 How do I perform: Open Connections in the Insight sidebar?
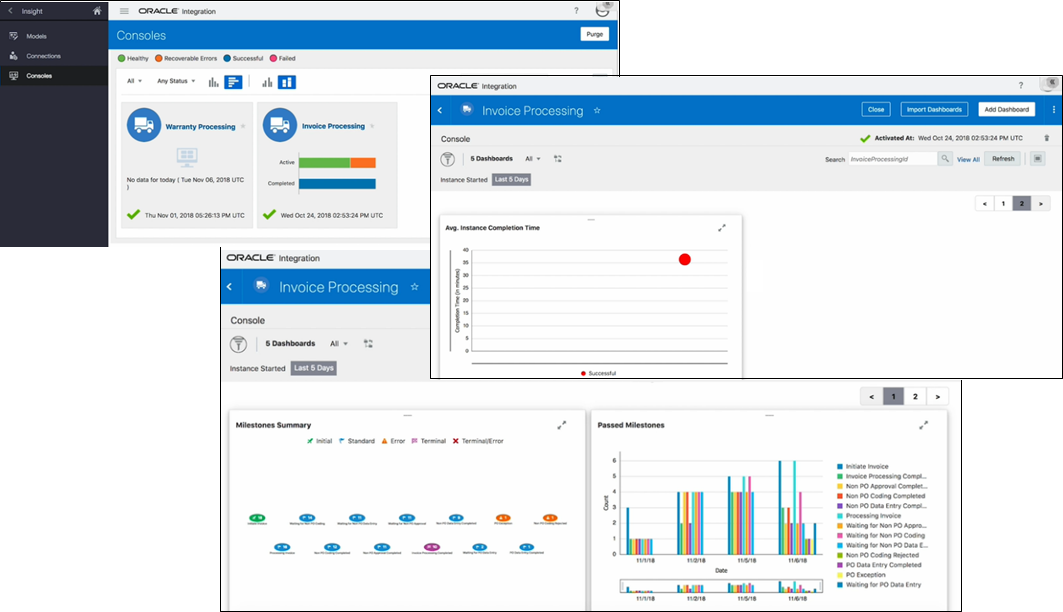(43, 56)
